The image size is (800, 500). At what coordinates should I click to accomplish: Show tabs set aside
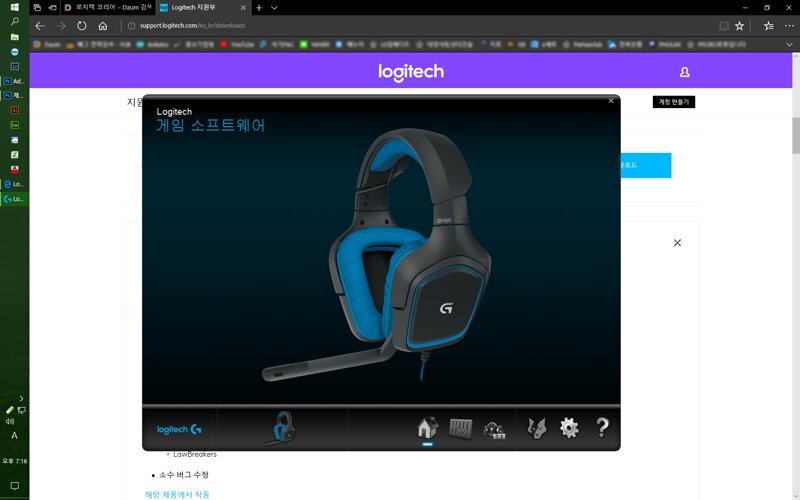tap(37, 8)
